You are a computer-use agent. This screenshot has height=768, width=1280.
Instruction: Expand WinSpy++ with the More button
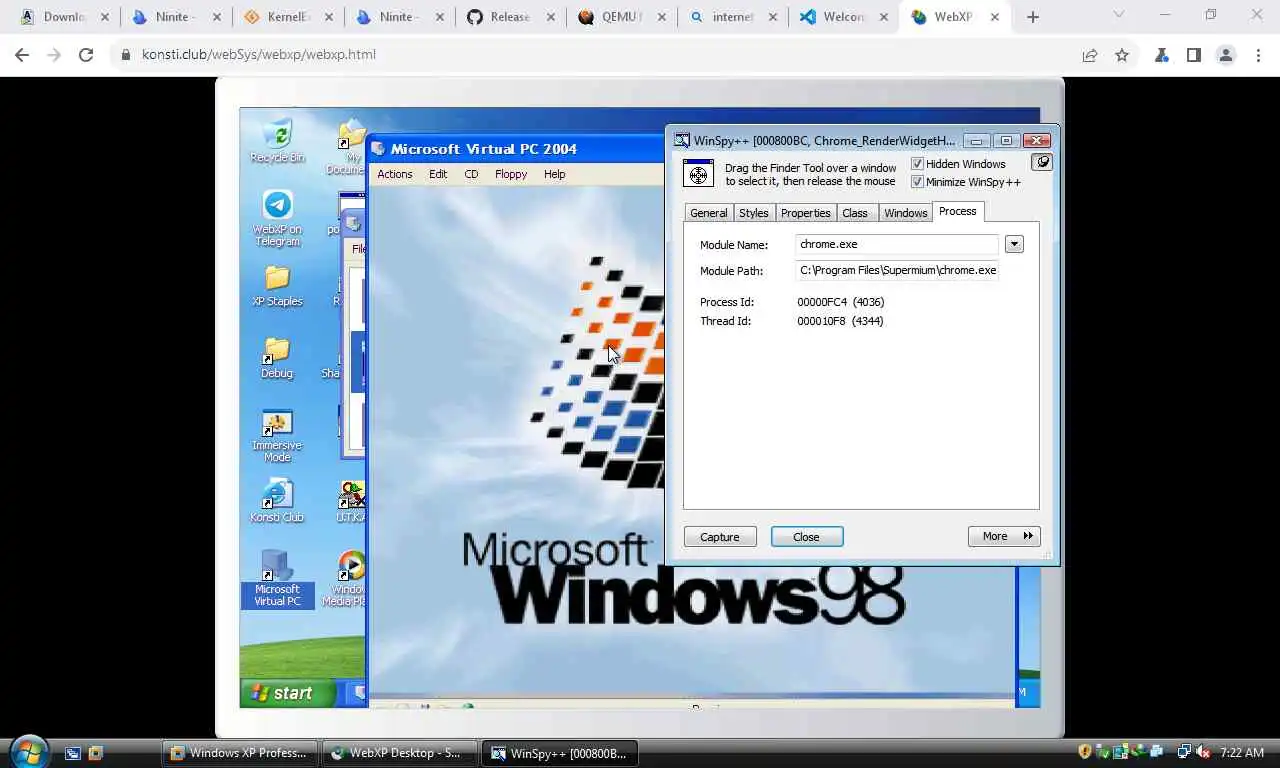point(1004,537)
